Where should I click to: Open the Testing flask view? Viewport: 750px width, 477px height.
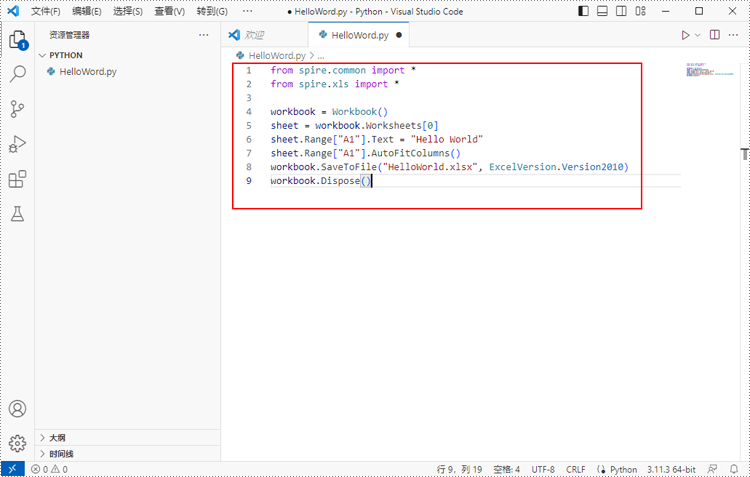pos(17,214)
